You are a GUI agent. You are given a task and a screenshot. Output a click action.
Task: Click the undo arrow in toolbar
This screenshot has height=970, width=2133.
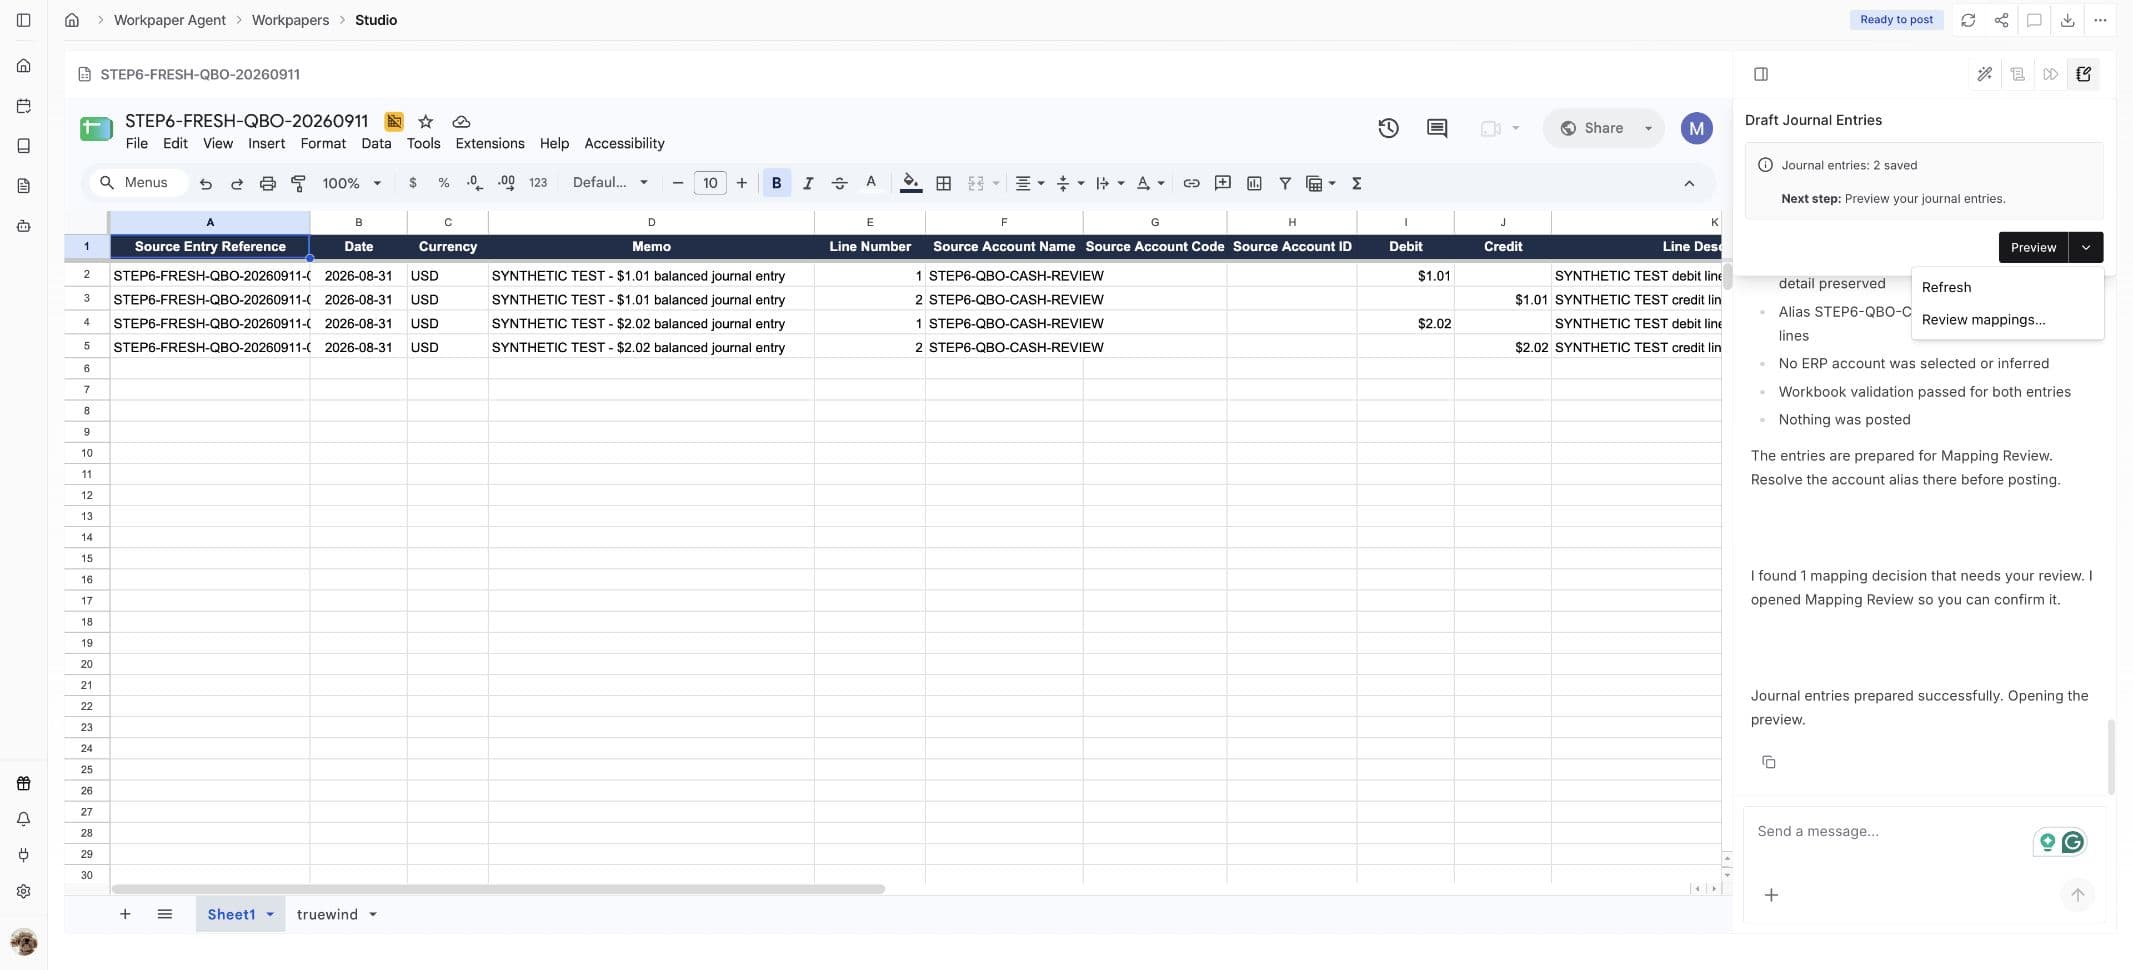click(206, 183)
